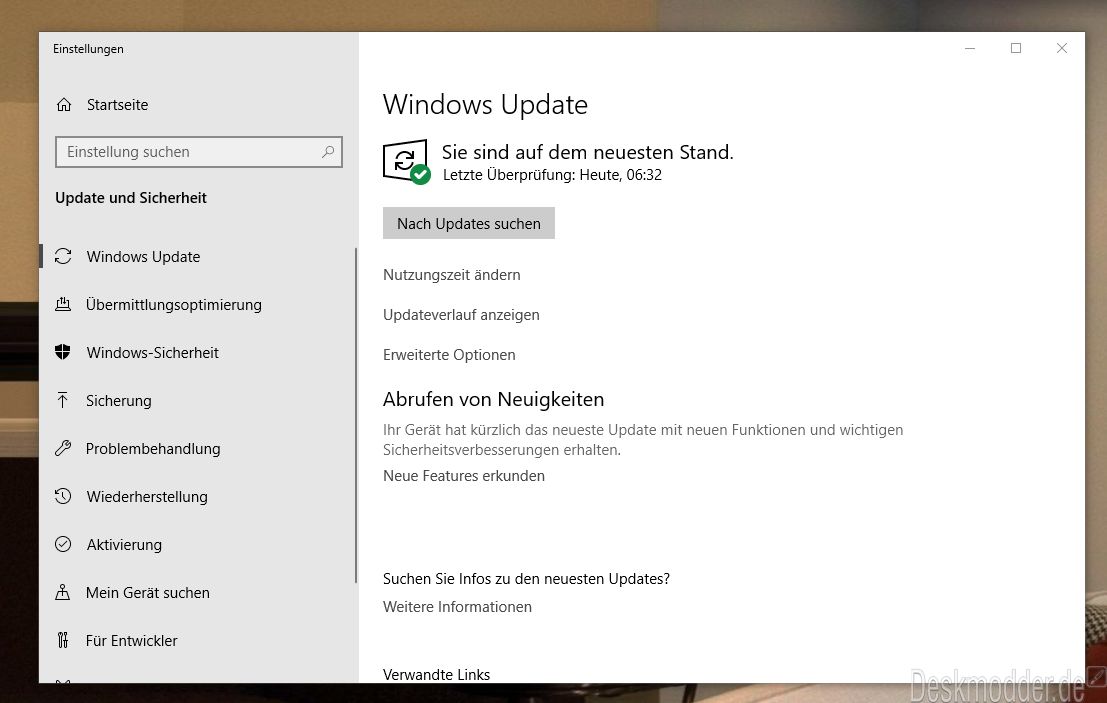The image size is (1107, 703).
Task: Minimize the Einstellungen window
Action: pyautogui.click(x=970, y=48)
